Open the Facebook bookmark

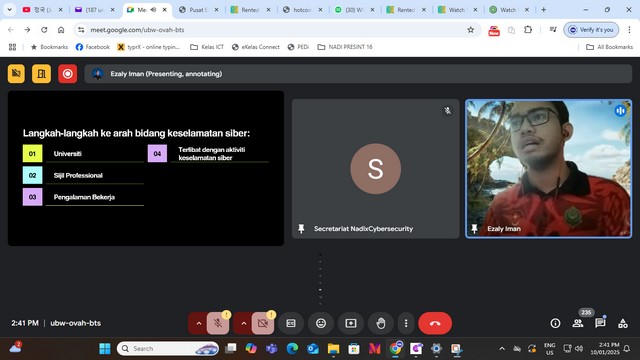click(x=93, y=47)
